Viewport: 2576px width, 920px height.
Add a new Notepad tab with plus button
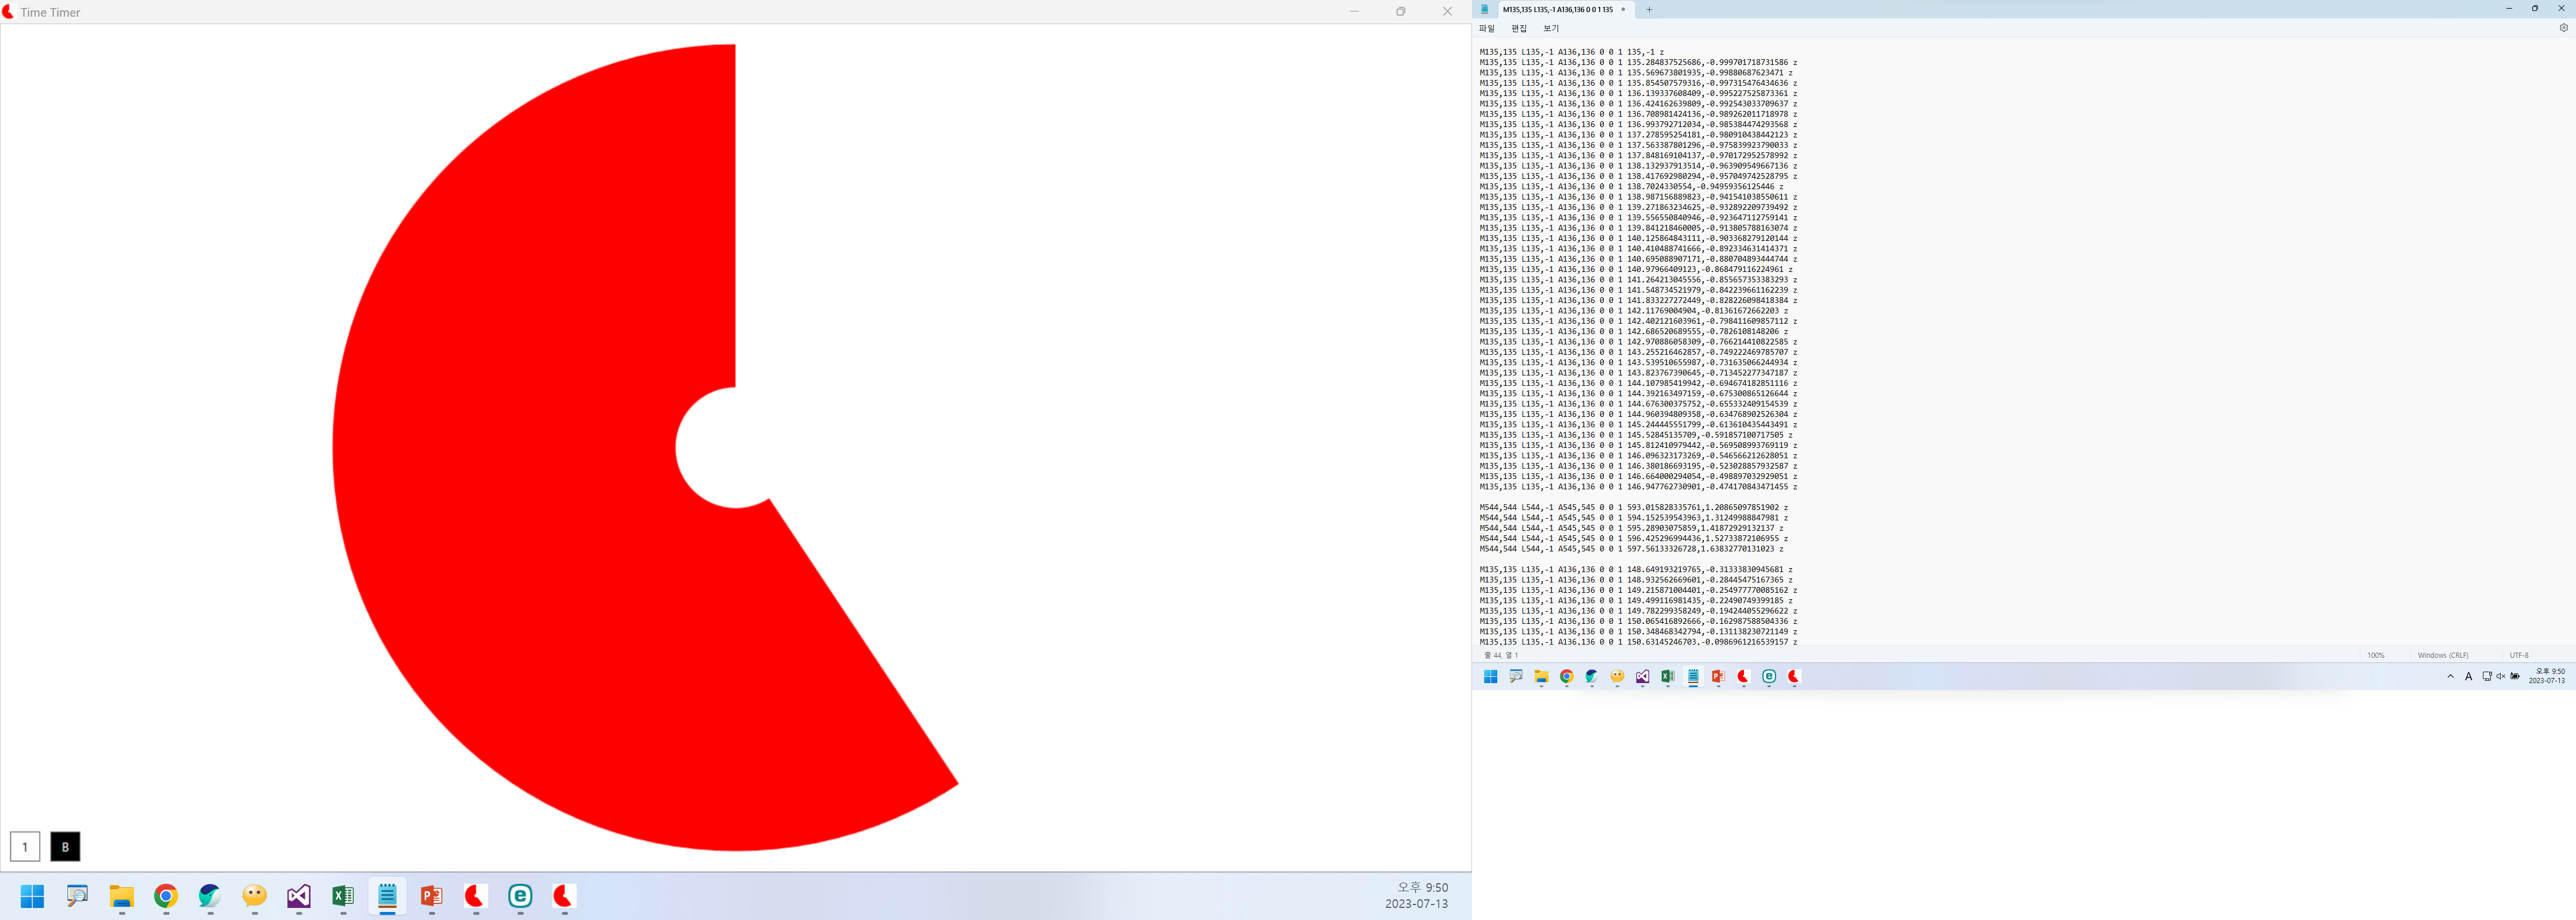1649,9
